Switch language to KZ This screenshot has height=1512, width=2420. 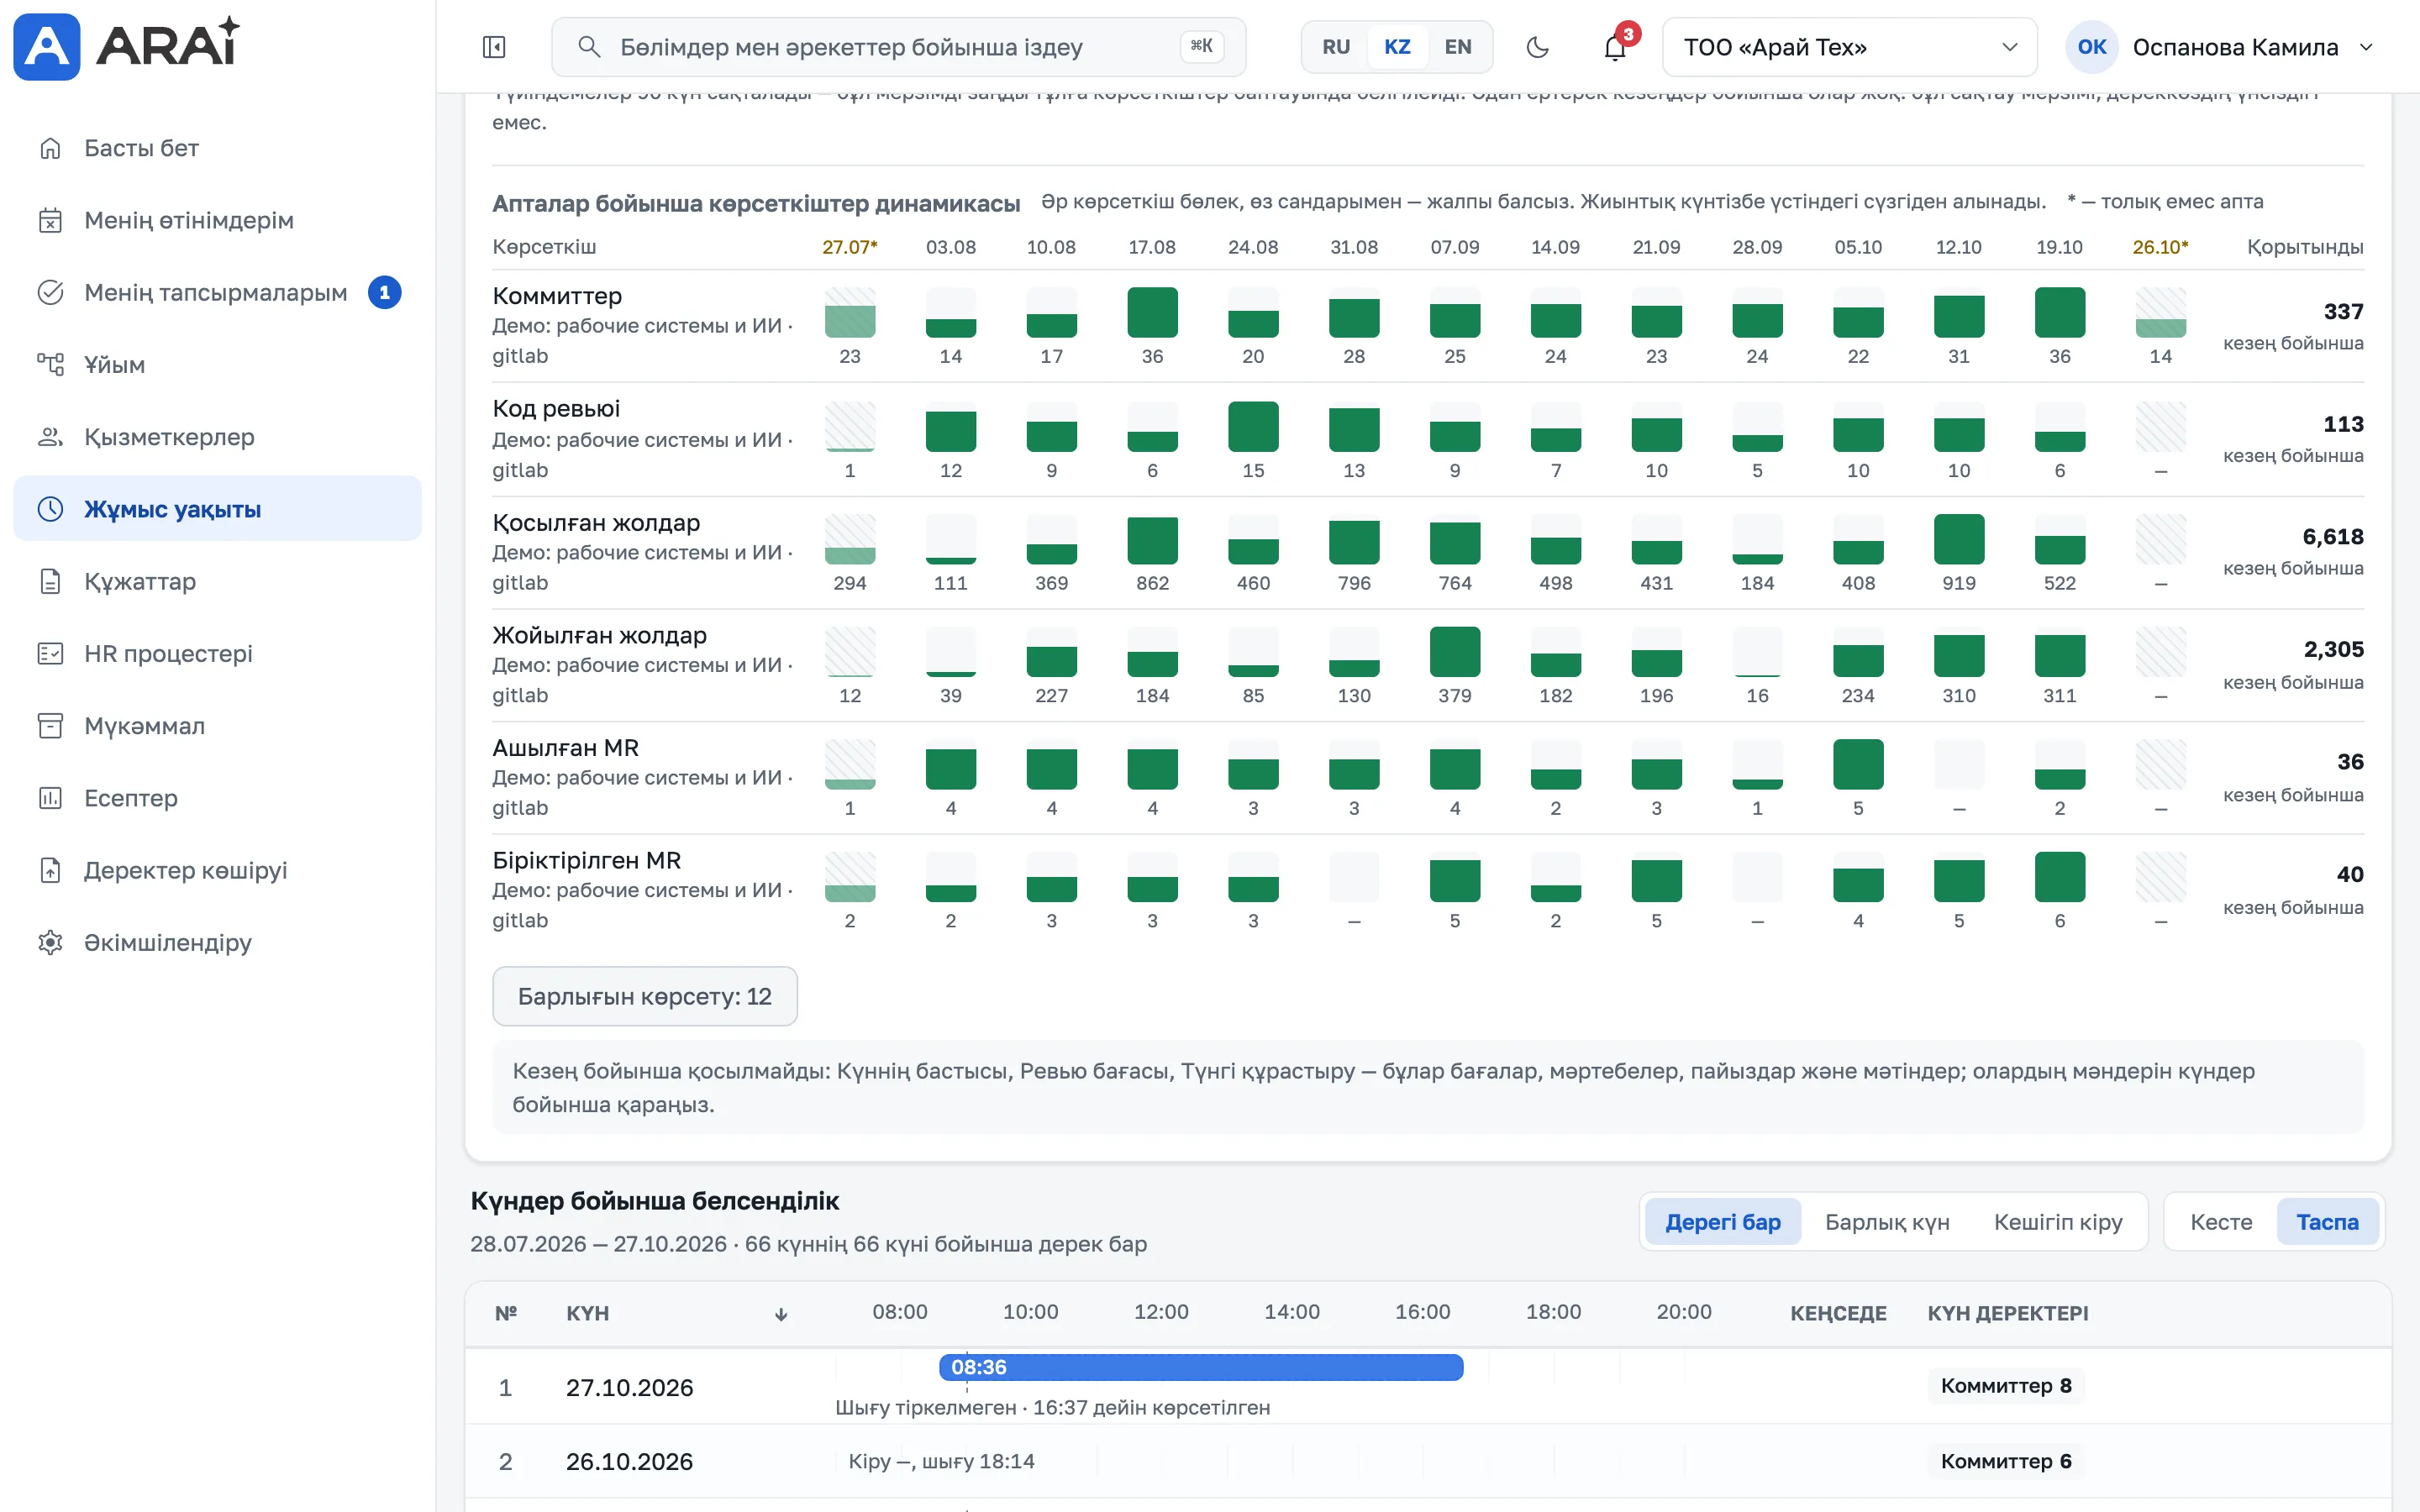(1397, 47)
